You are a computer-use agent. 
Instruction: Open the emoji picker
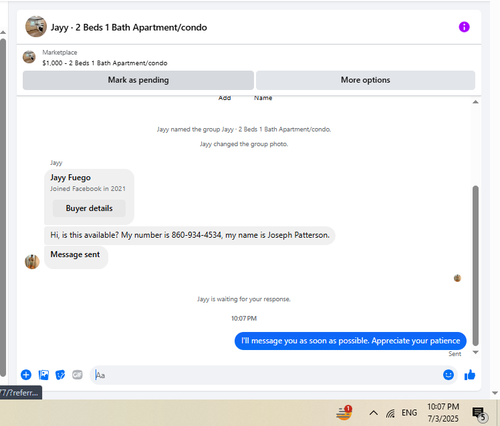point(448,375)
